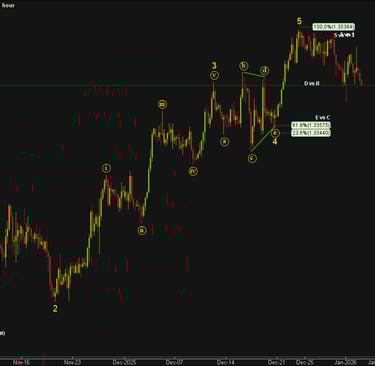Click the Dec-07 date on the time axis
The width and height of the screenshot is (375, 366).
[175, 362]
